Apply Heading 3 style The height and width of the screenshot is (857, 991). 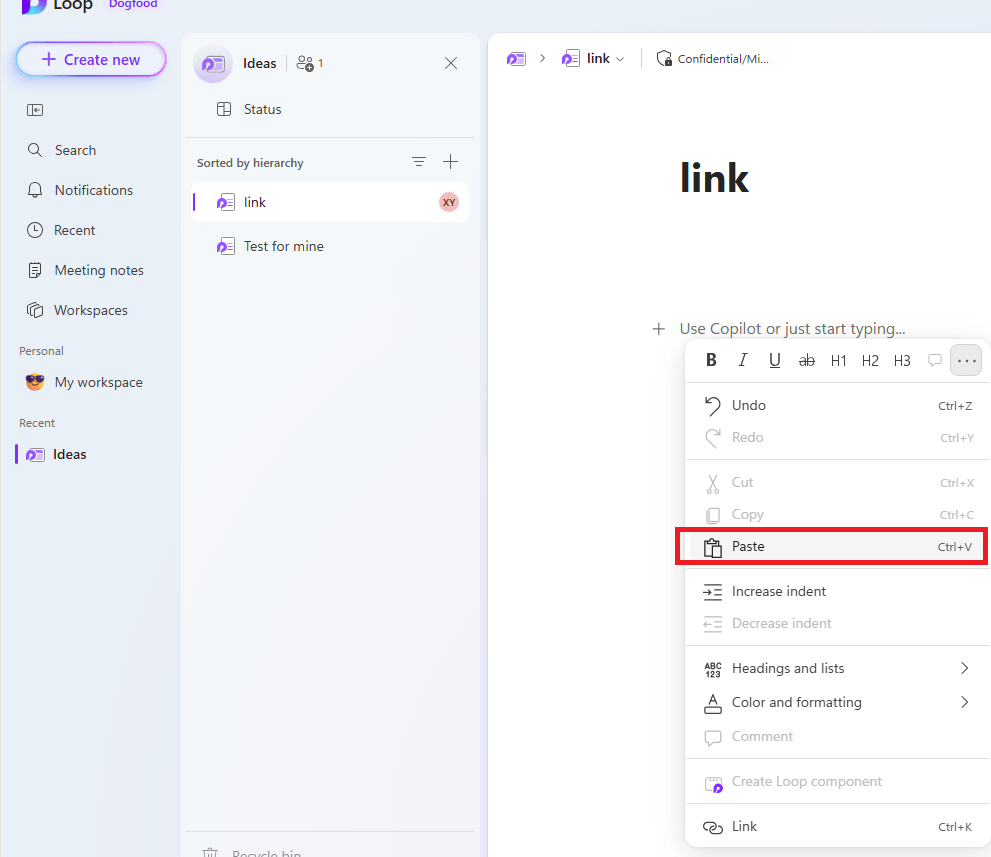902,360
